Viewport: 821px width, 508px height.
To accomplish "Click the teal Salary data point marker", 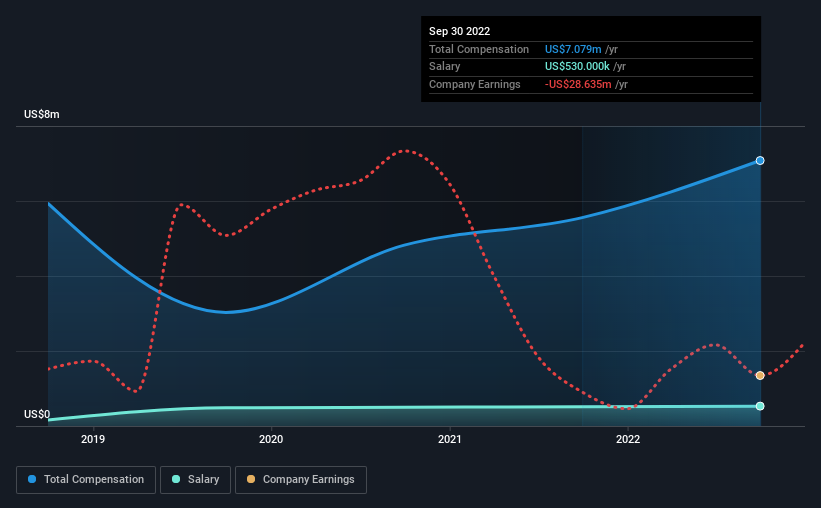I will pyautogui.click(x=760, y=406).
